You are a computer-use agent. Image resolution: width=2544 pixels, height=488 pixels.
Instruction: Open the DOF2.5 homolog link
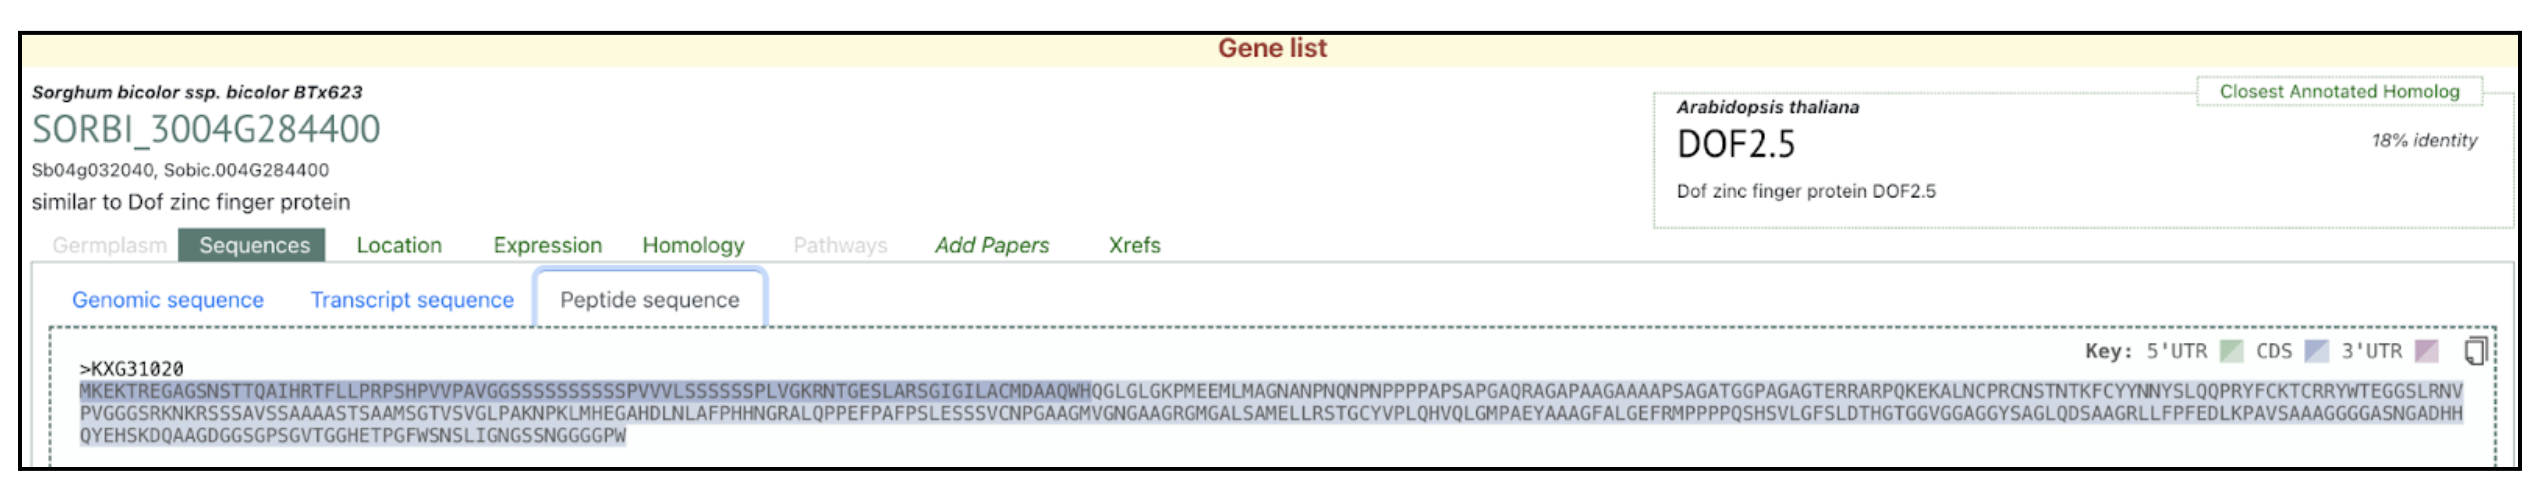coord(1736,145)
